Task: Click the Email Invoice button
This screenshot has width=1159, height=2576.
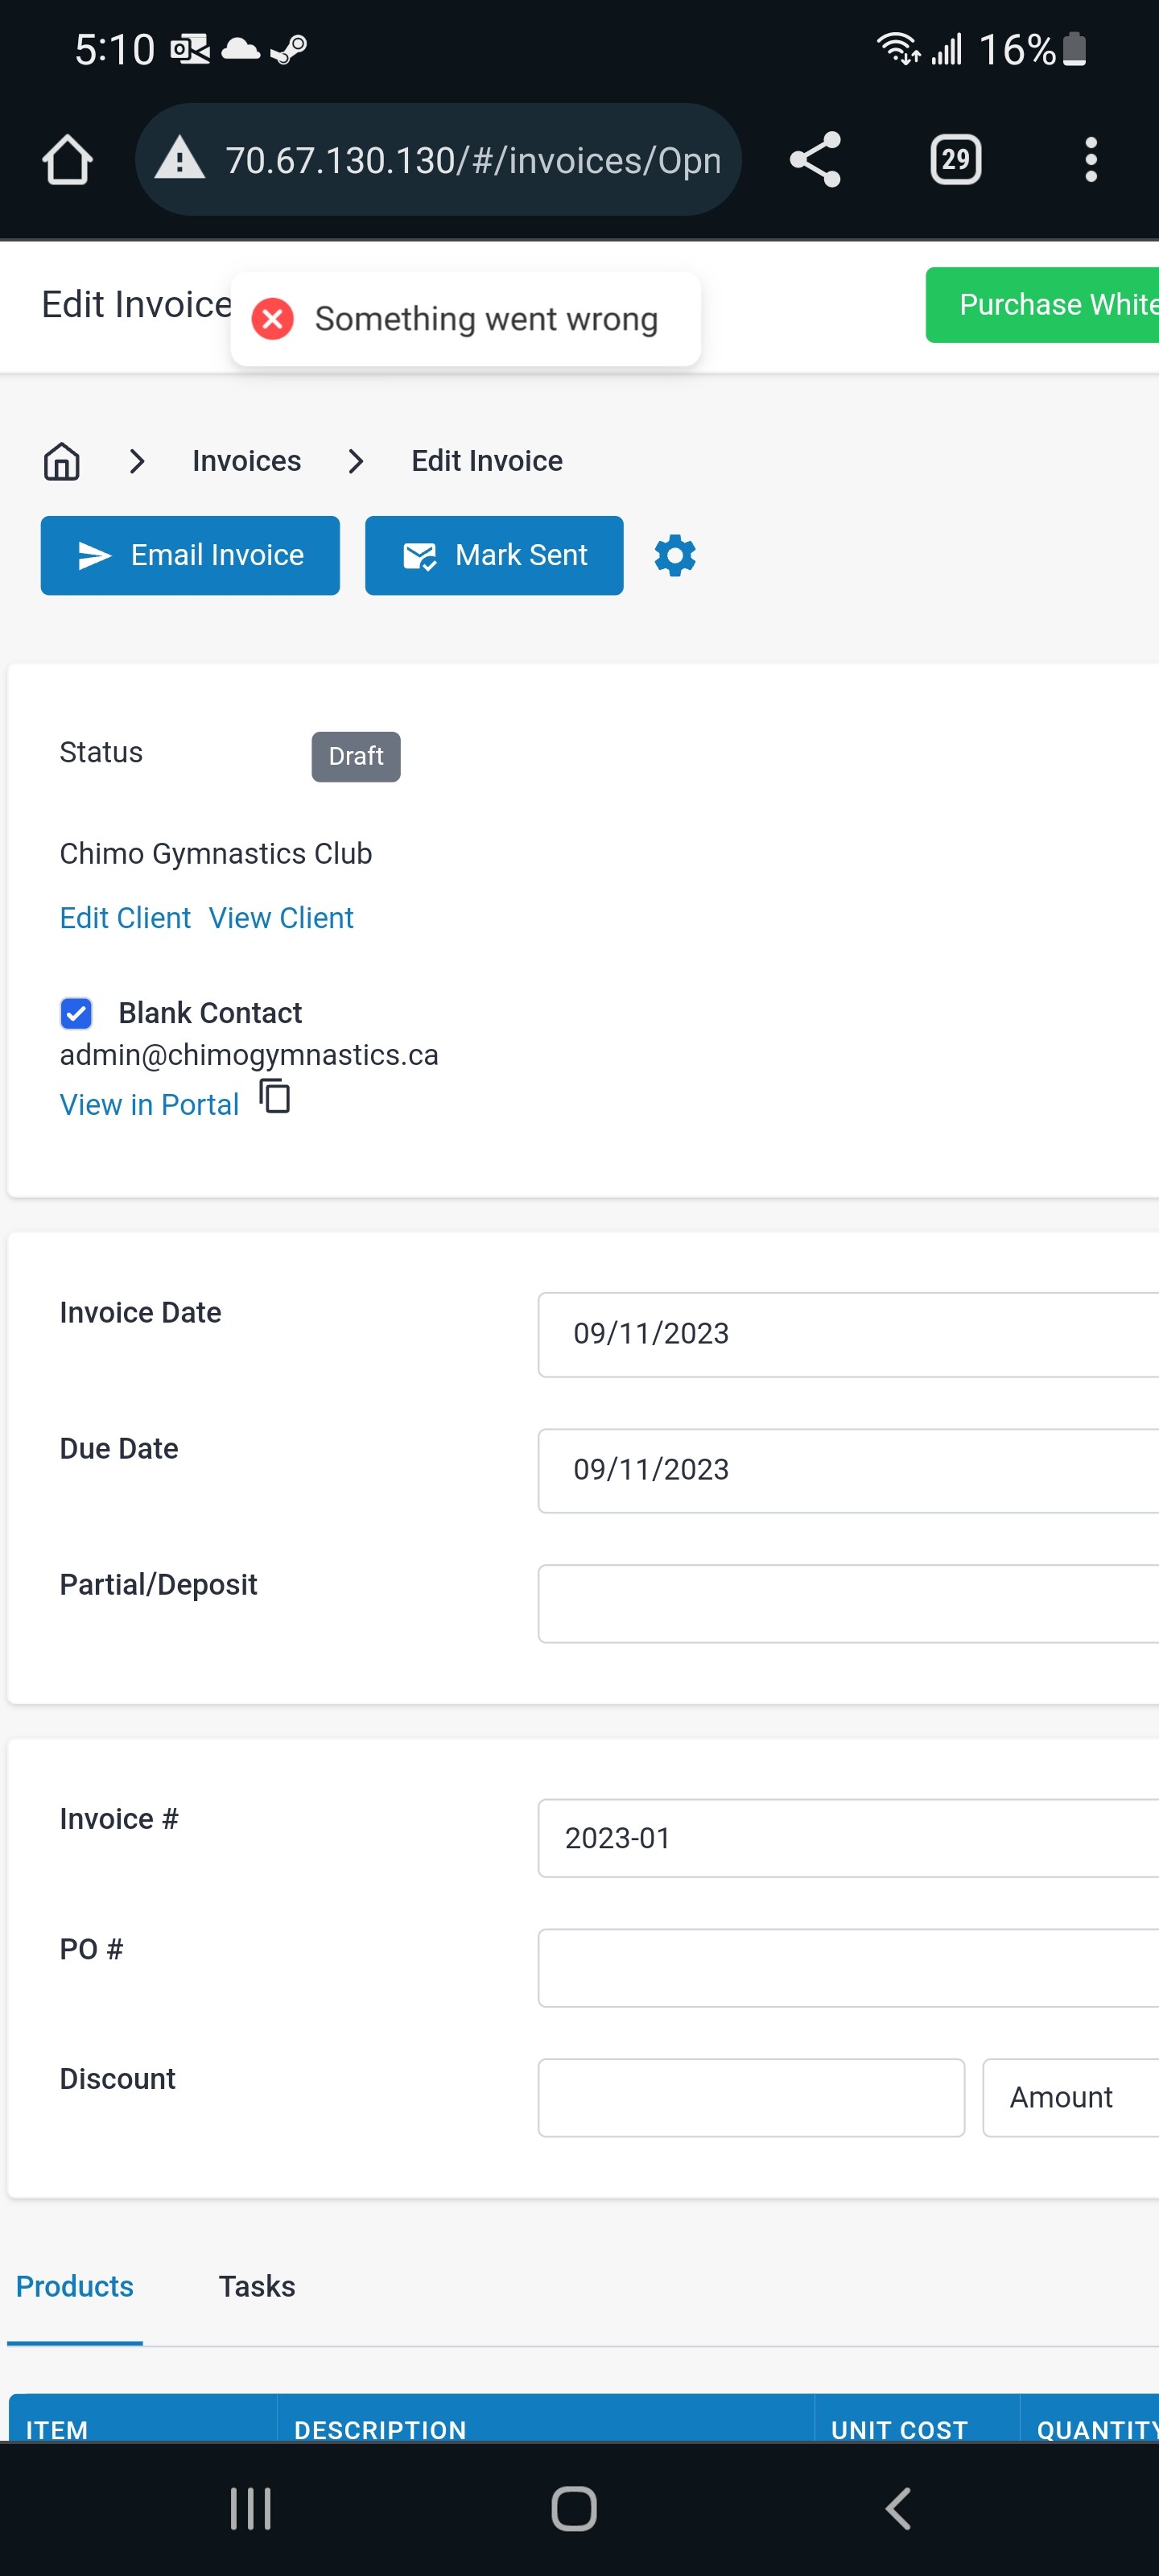Action: 190,555
